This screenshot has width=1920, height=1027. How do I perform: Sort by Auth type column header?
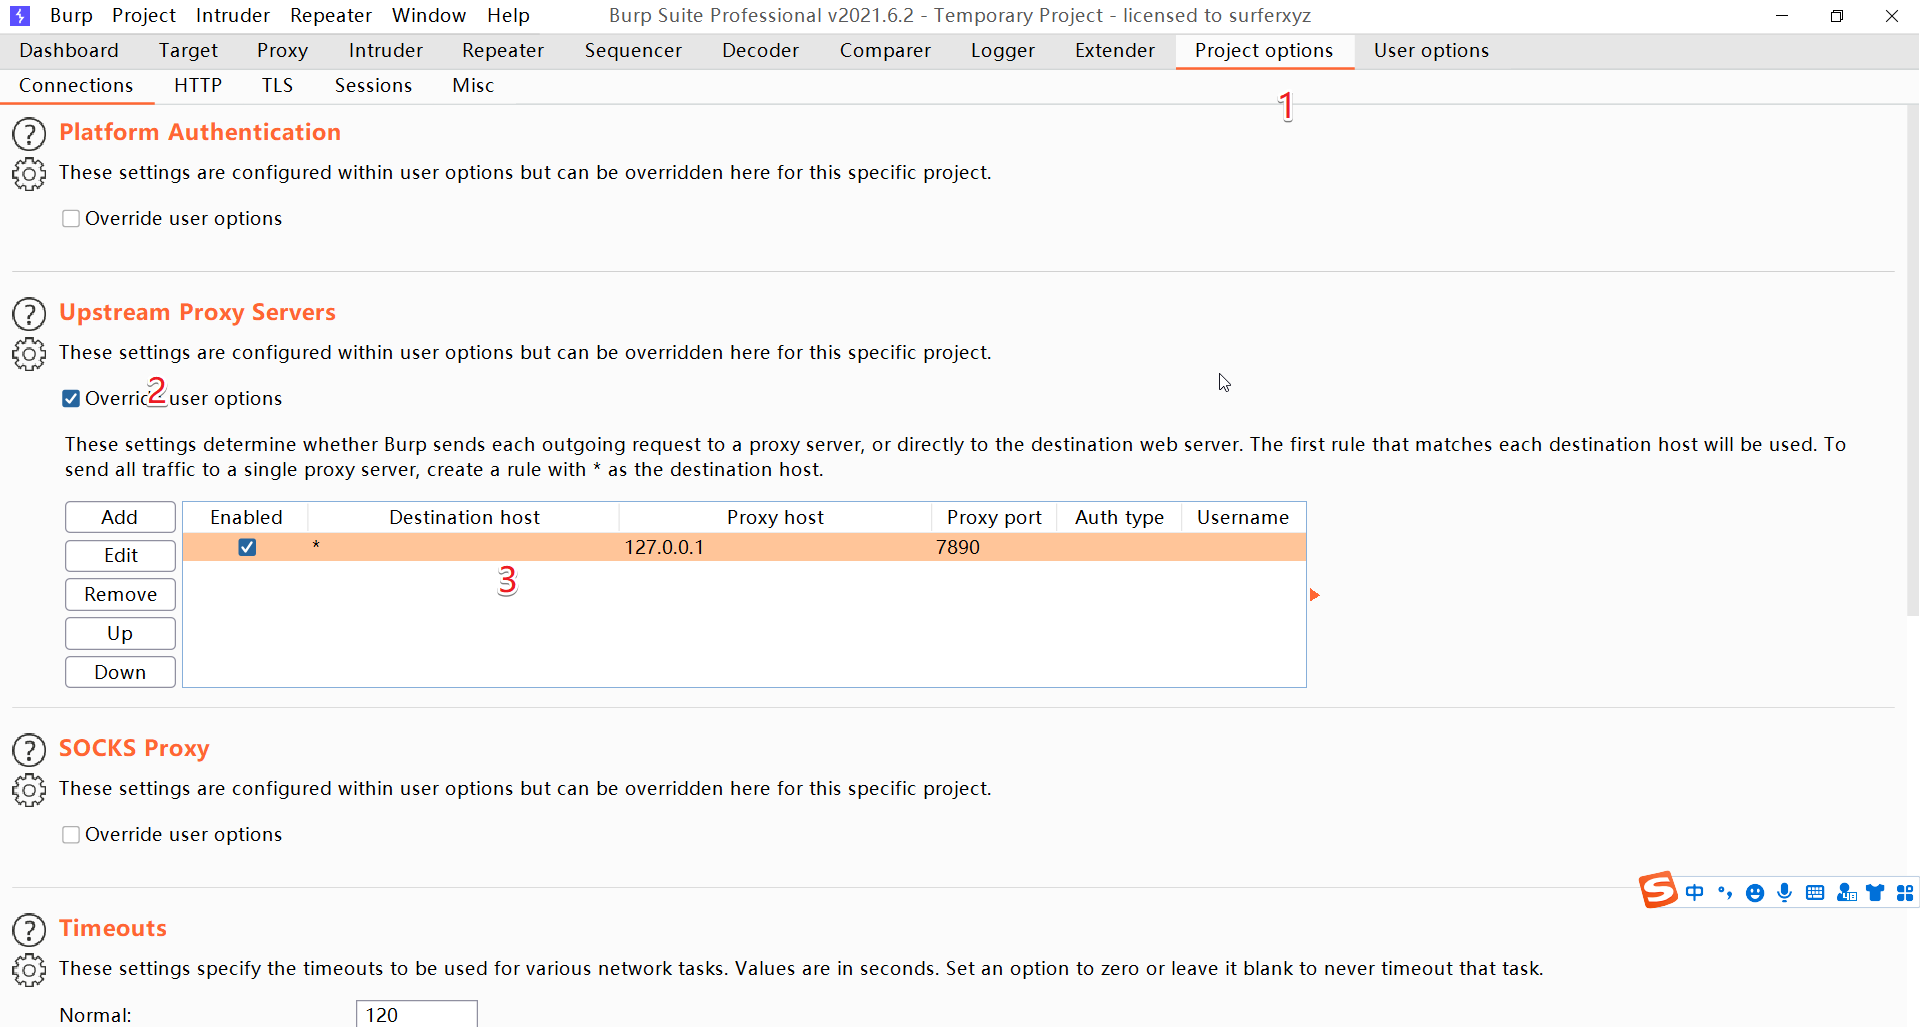point(1119,517)
